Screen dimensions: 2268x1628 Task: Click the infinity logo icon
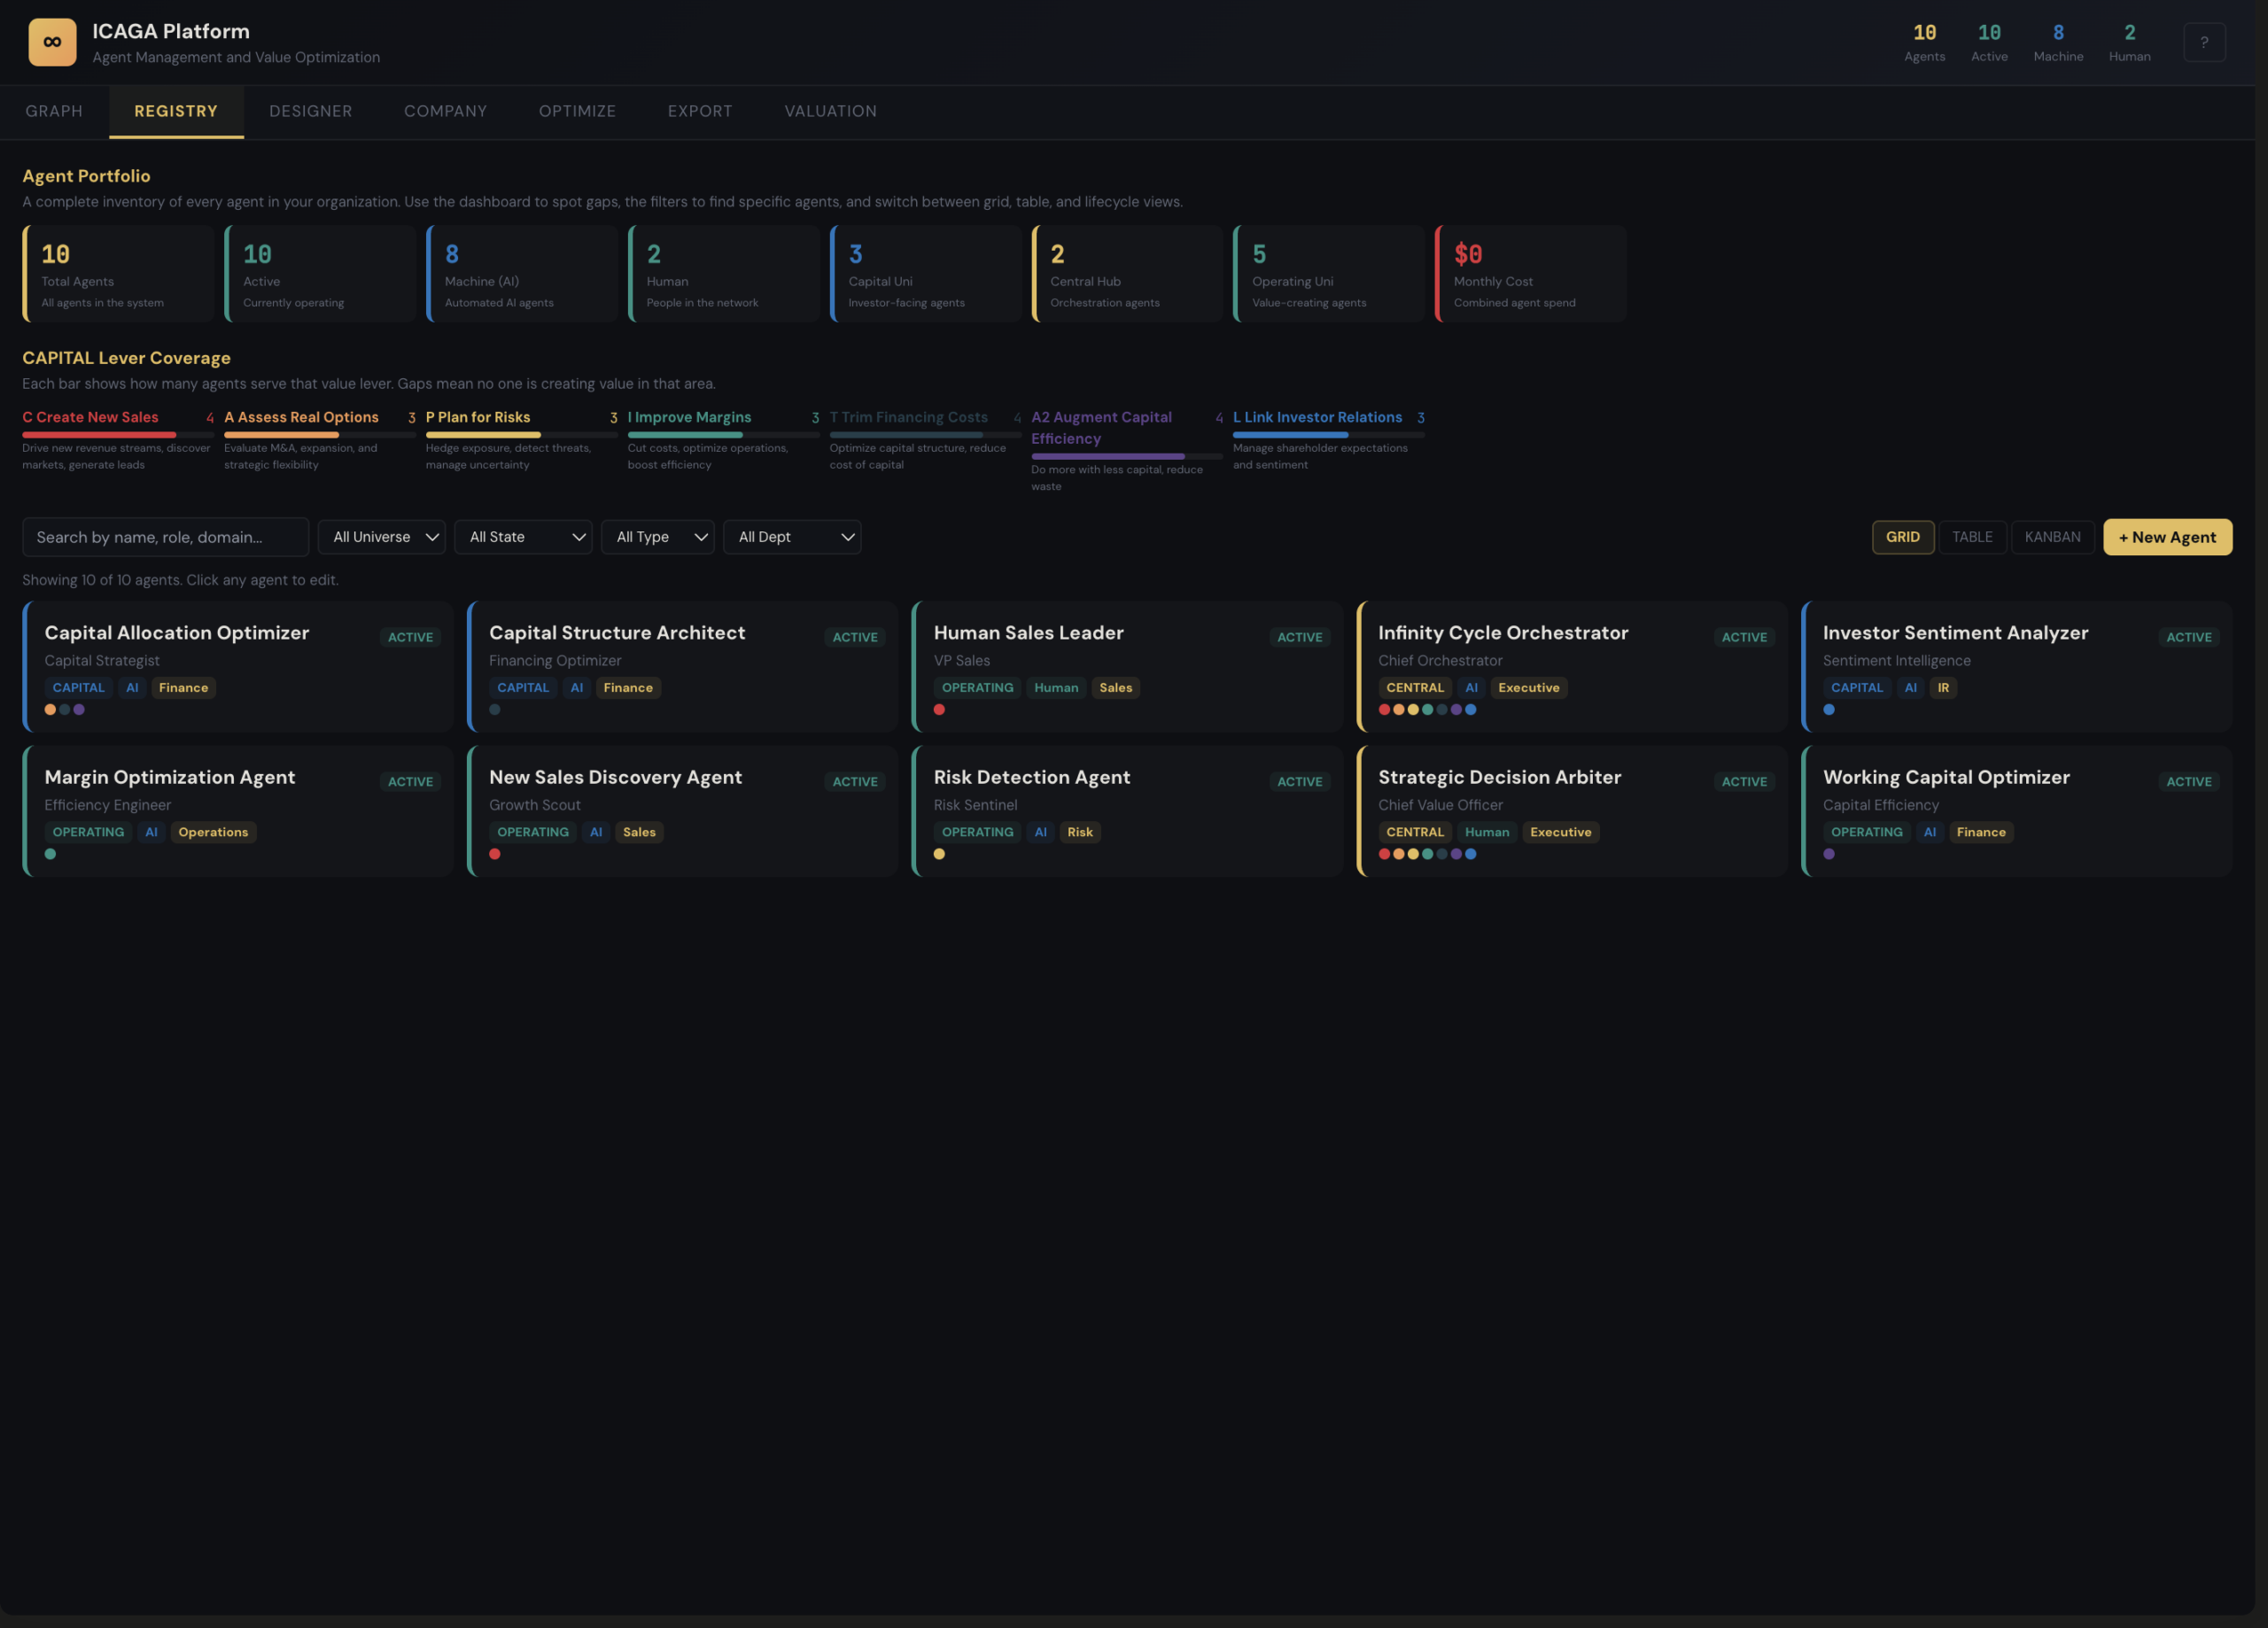(x=52, y=42)
